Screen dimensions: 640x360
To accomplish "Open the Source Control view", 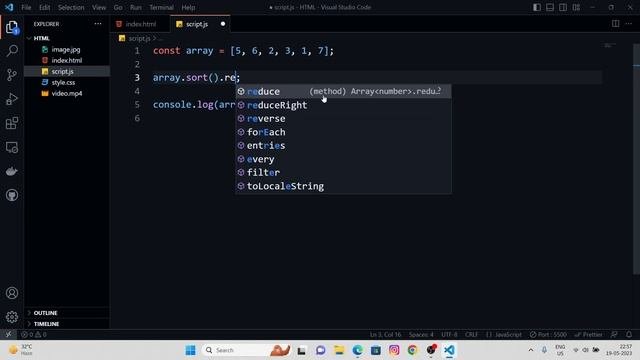I will point(12,75).
